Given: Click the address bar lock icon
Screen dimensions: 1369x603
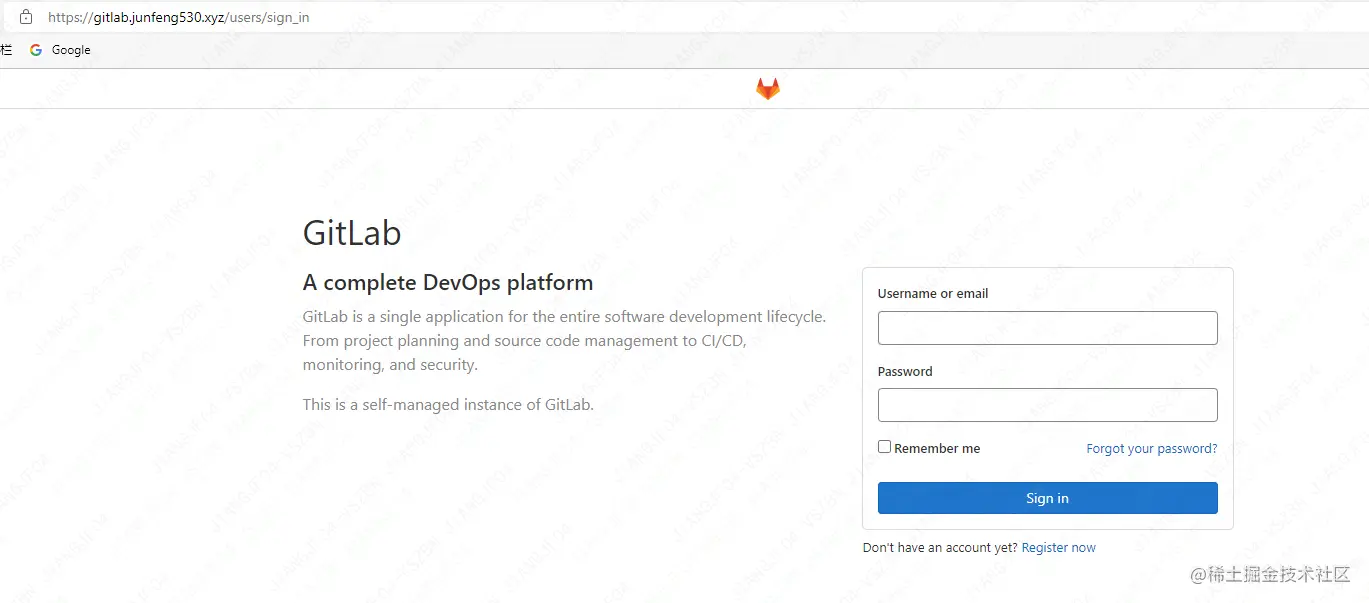Looking at the screenshot, I should 26,17.
